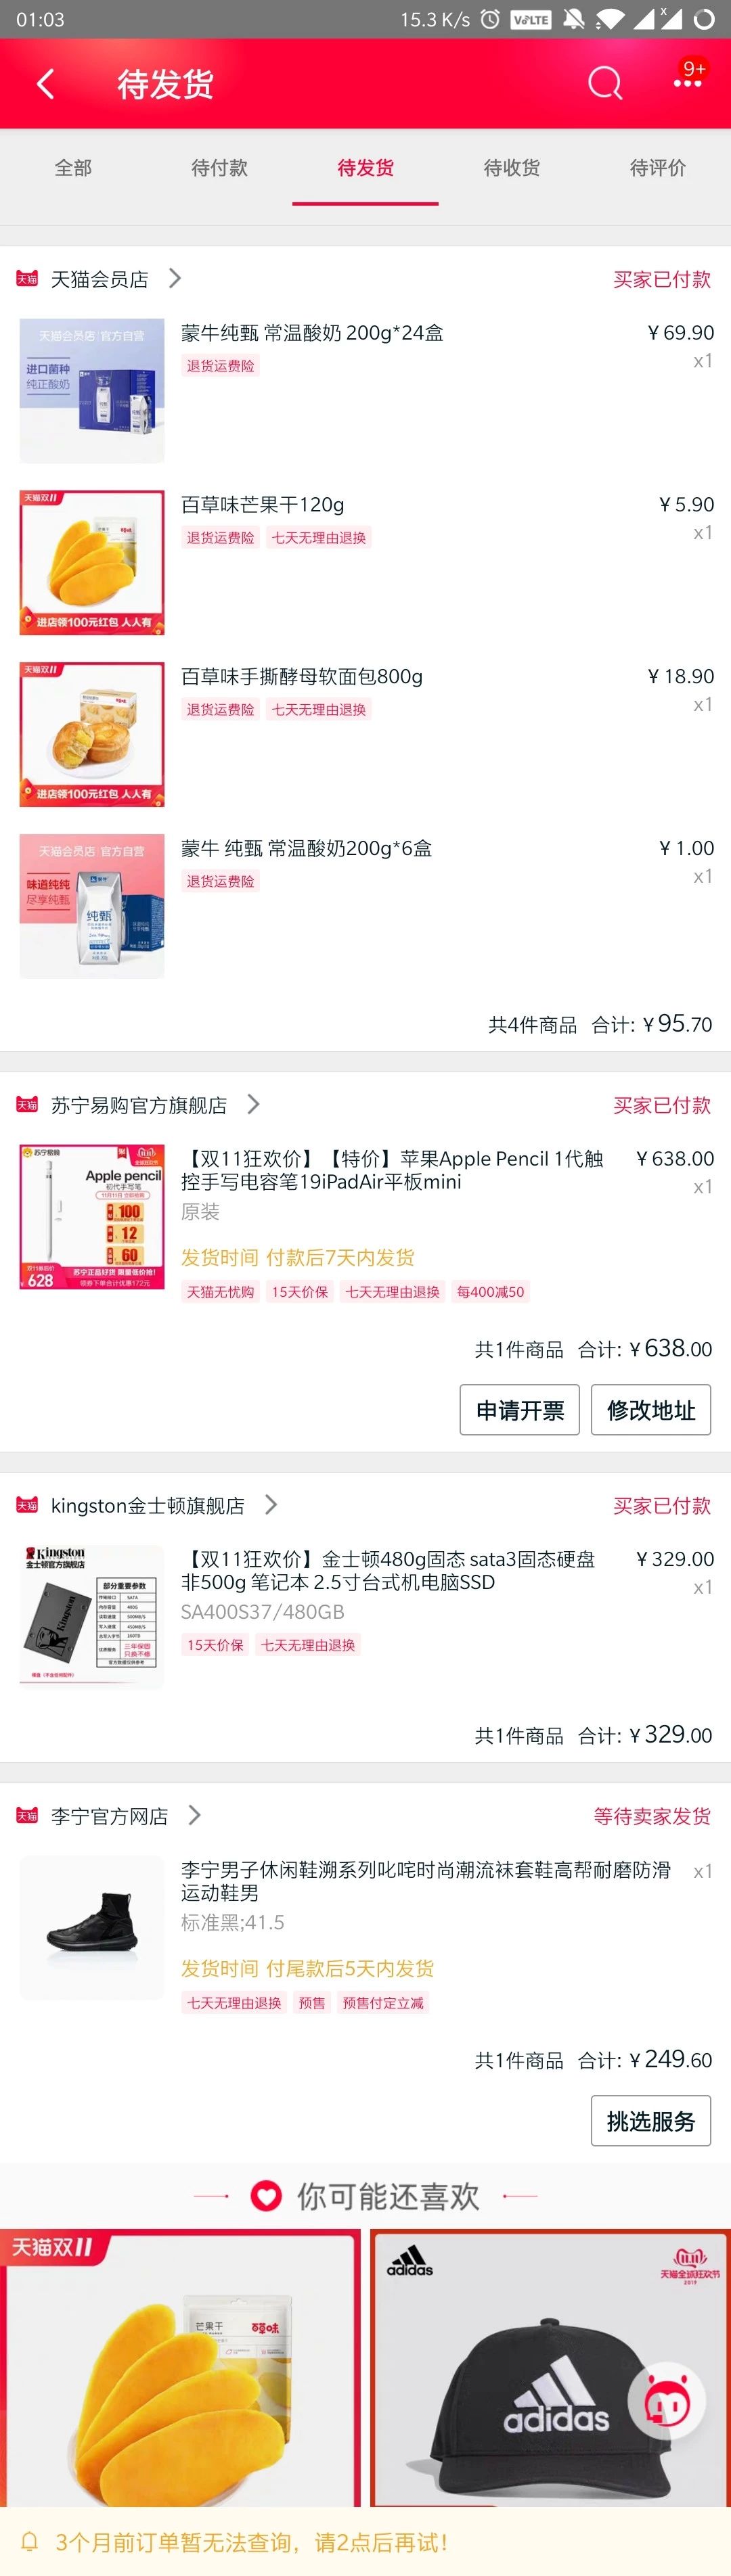Tap the Tmall logo beside 李宁官方网店

(x=27, y=1815)
